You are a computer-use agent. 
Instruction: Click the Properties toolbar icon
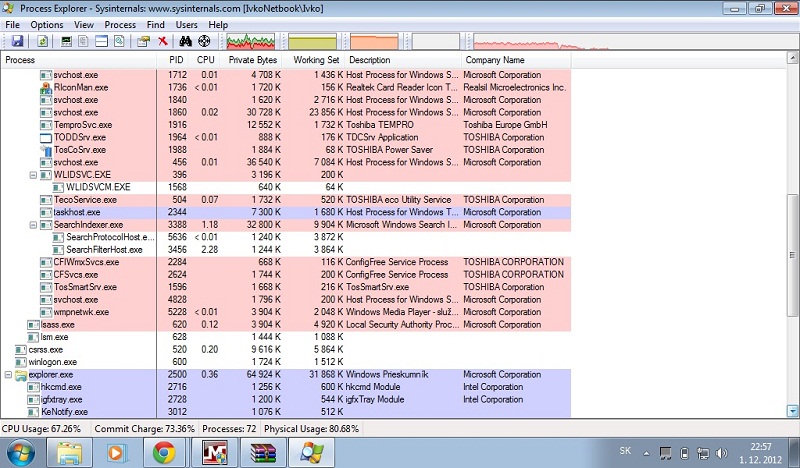143,41
